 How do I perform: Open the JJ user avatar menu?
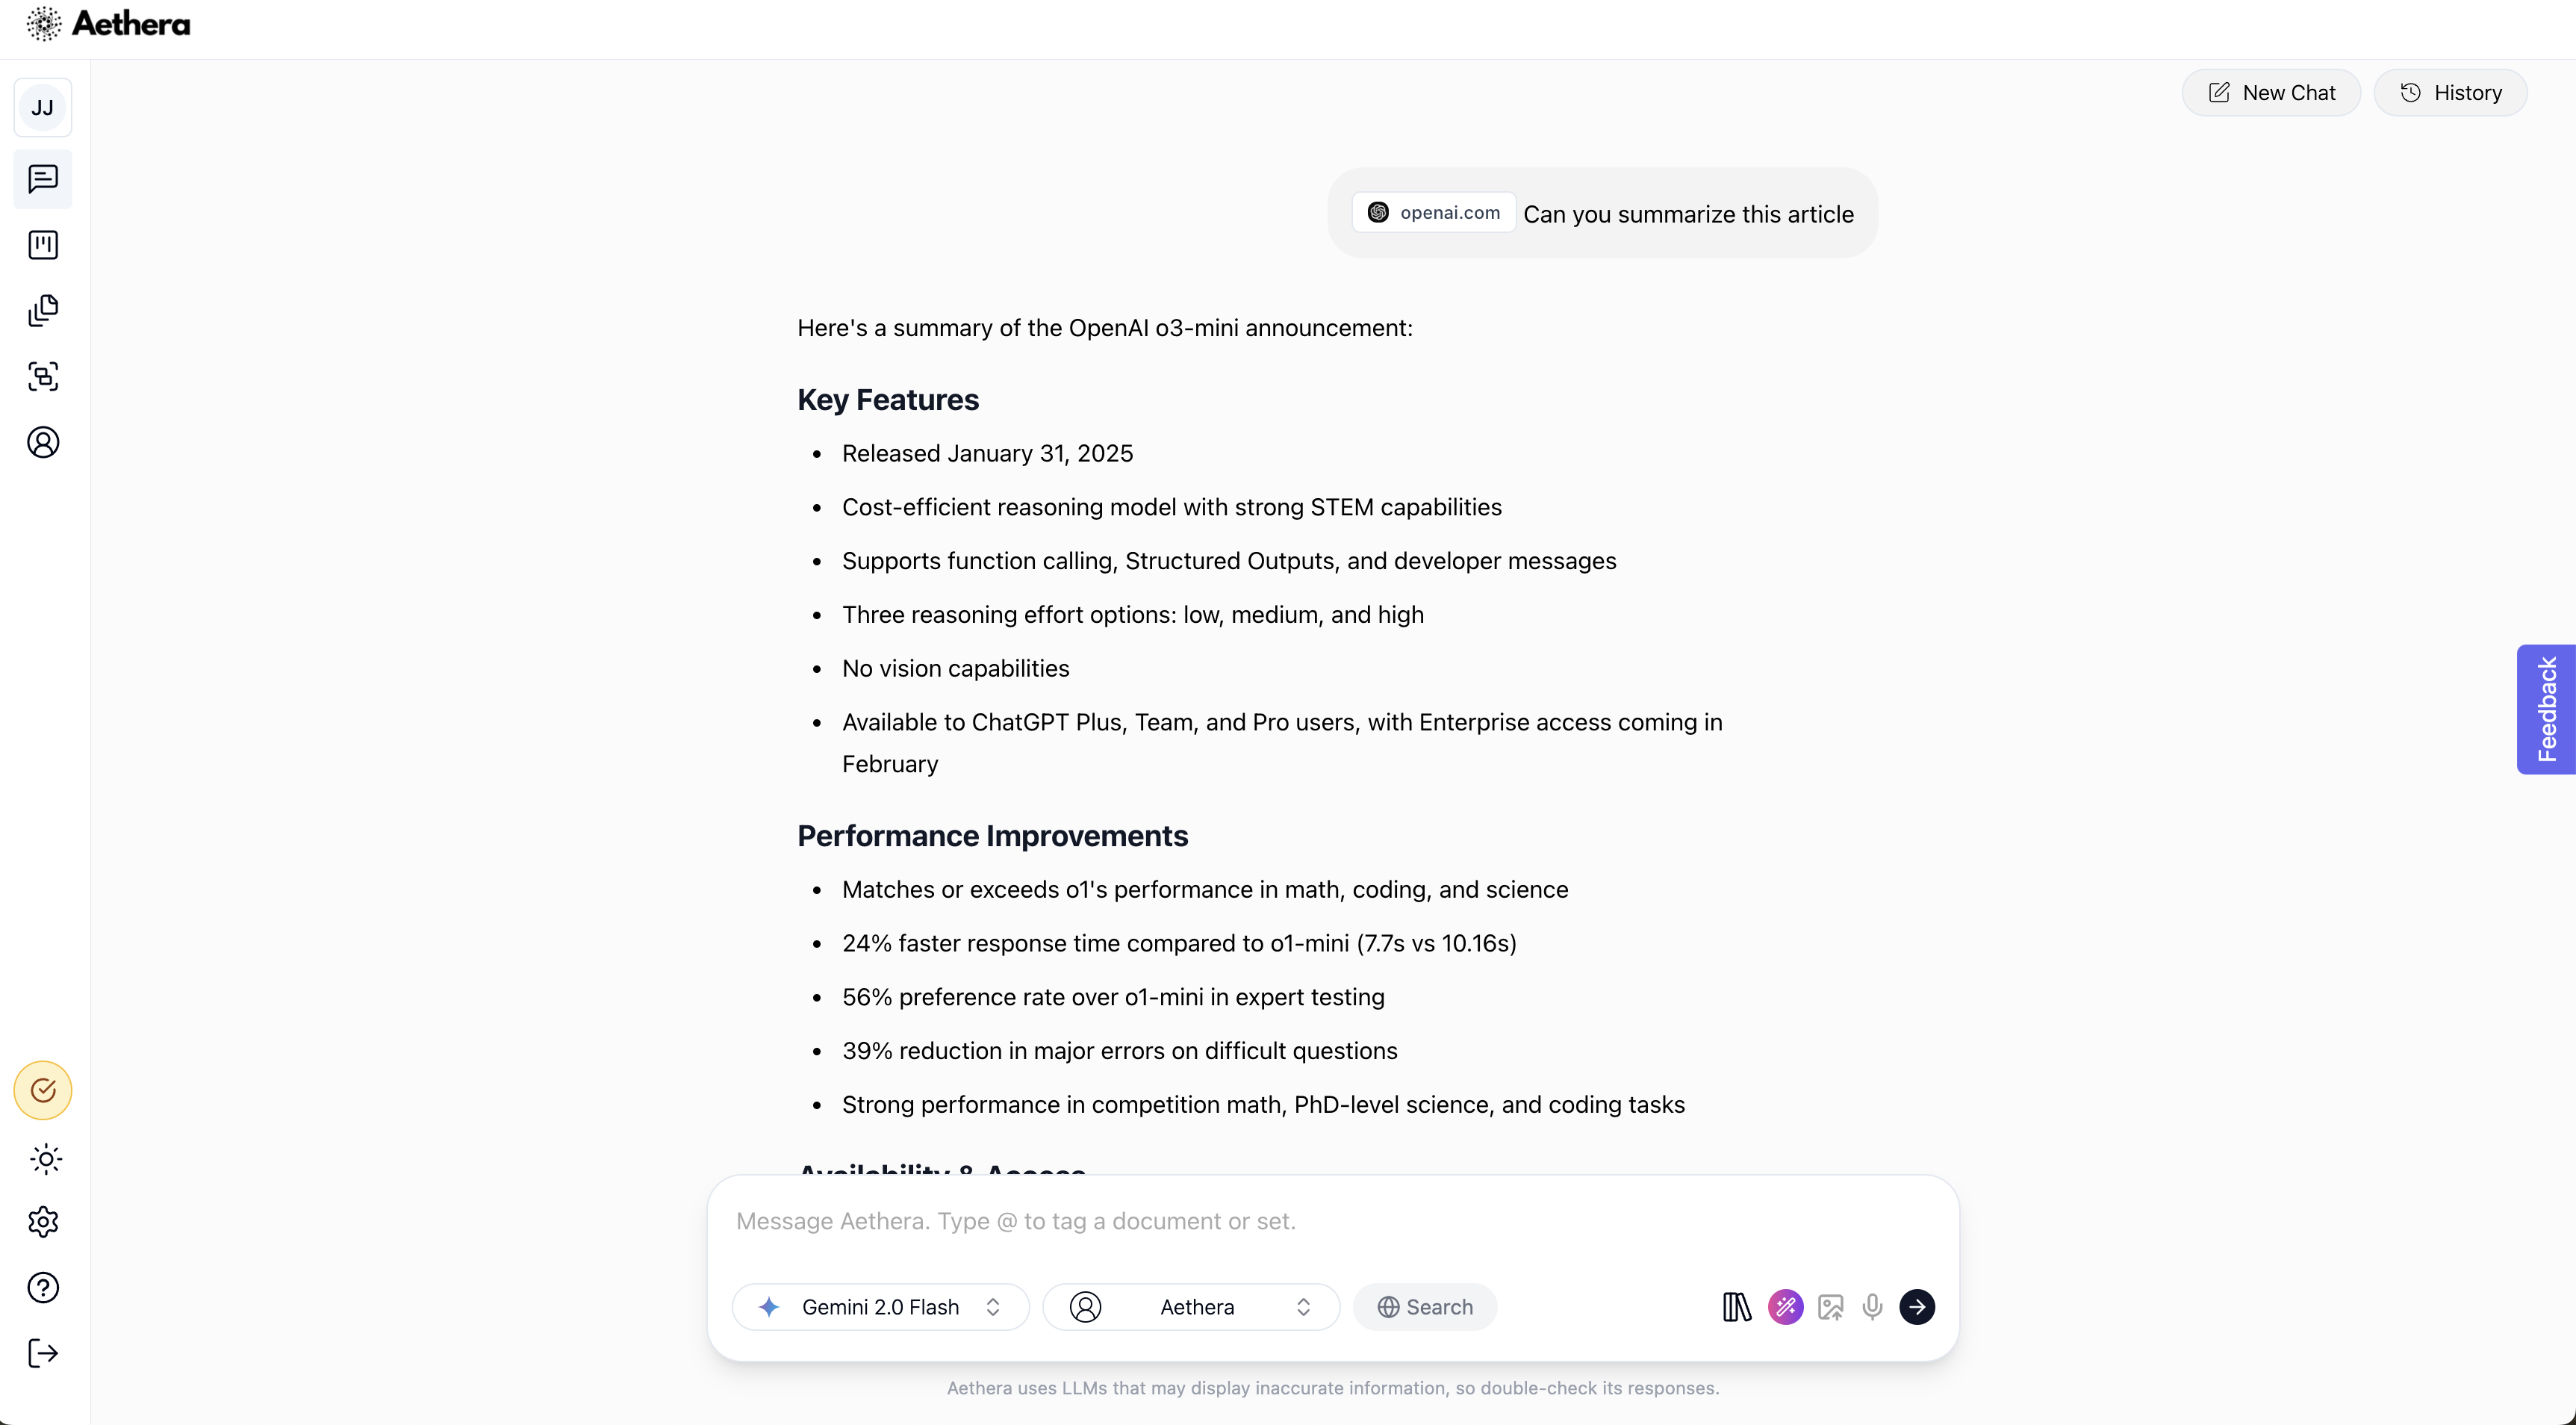43,107
